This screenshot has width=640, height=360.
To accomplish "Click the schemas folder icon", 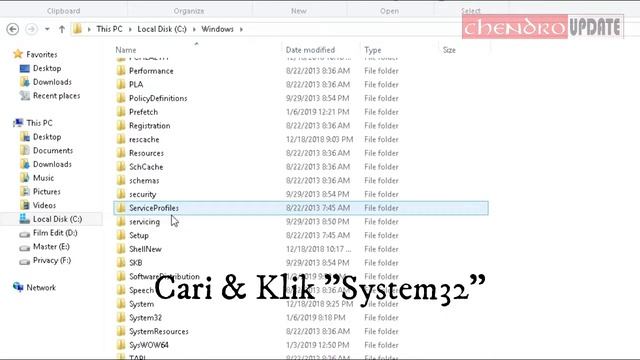I will (121, 180).
